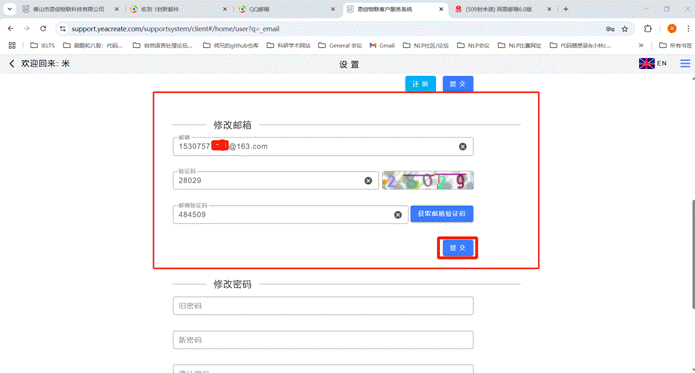Clear the 484509 email code input
This screenshot has width=695, height=373.
tap(398, 215)
